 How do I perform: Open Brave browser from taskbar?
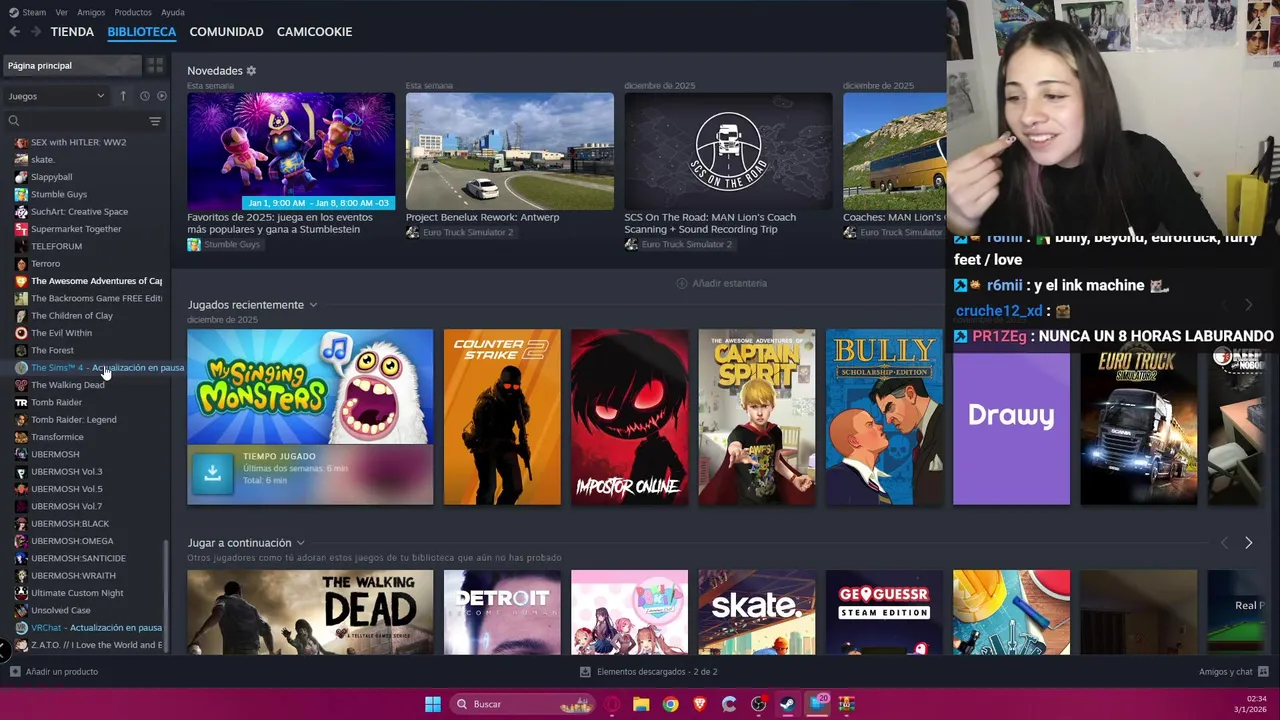click(x=700, y=704)
